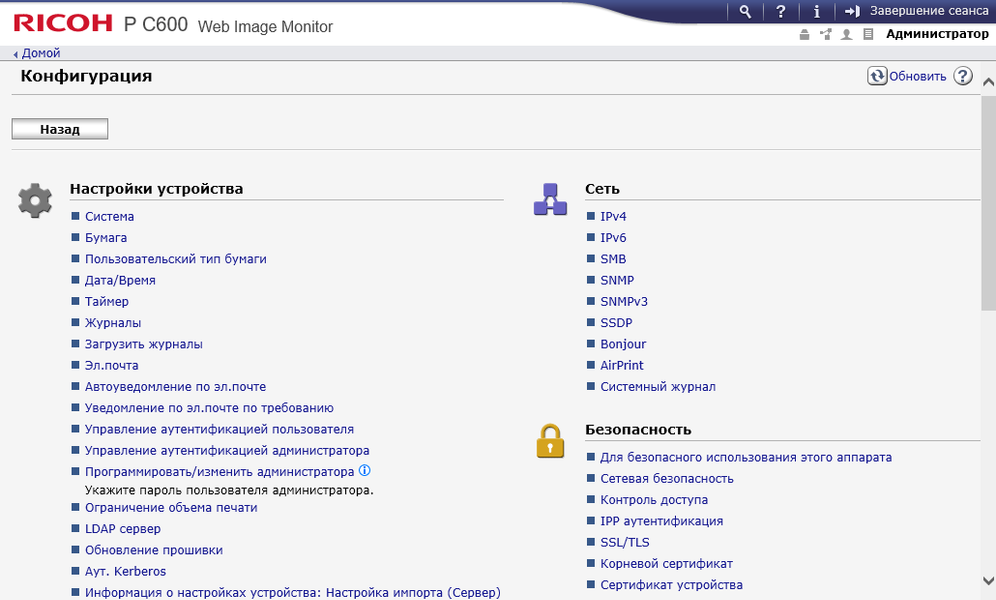Click the Завершение сеанса logout icon
The height and width of the screenshot is (600, 996).
852,12
